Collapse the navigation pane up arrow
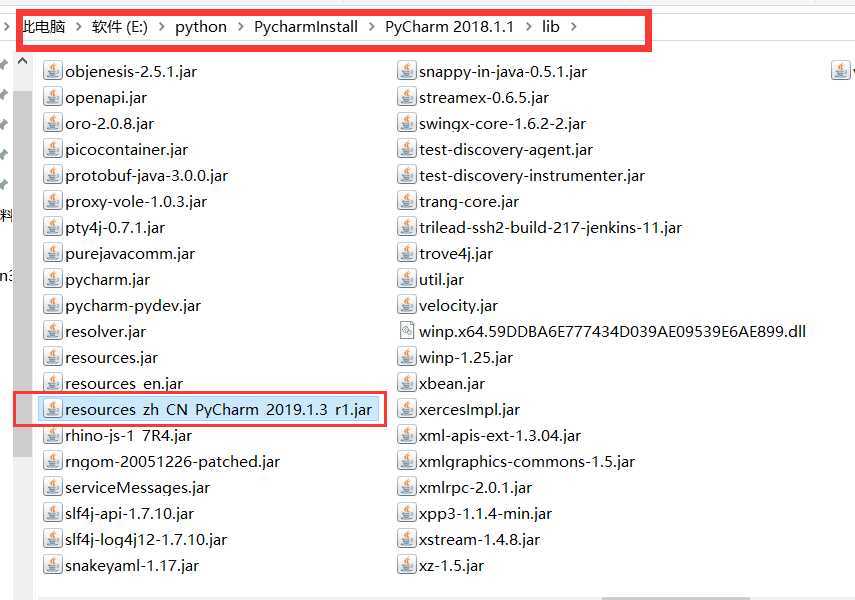 pos(22,61)
